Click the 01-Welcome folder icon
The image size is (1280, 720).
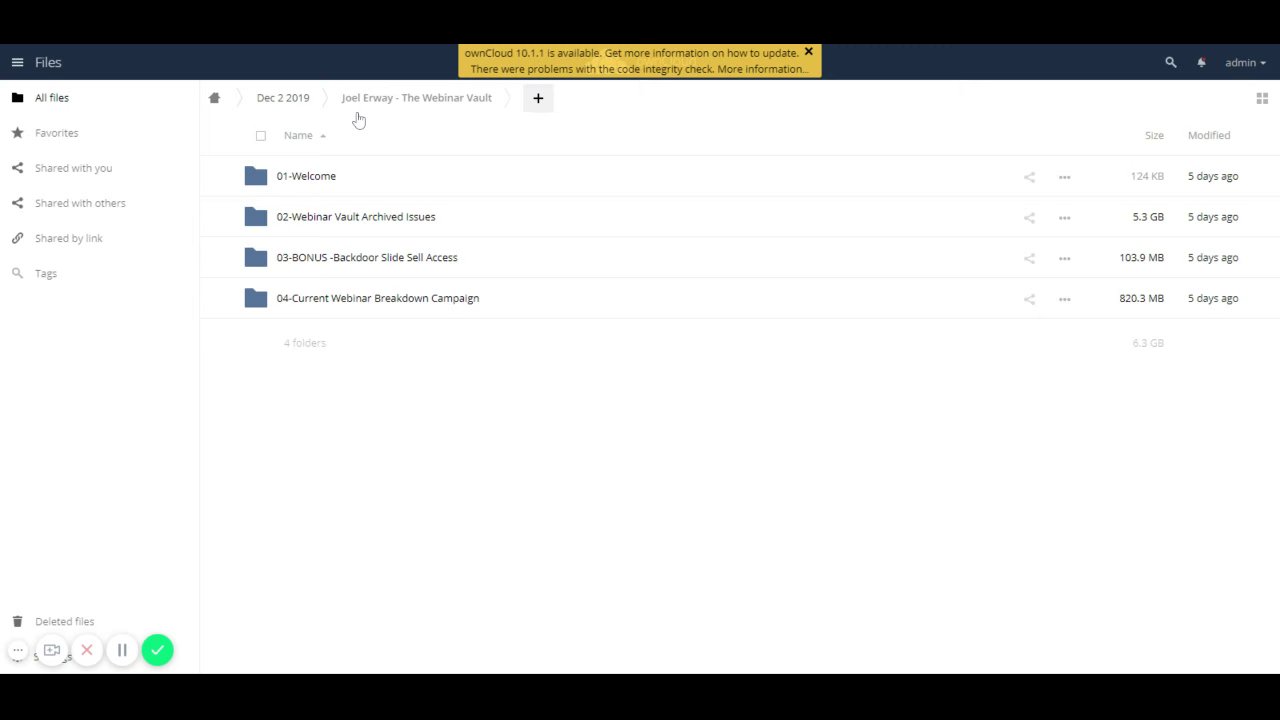pyautogui.click(x=256, y=176)
